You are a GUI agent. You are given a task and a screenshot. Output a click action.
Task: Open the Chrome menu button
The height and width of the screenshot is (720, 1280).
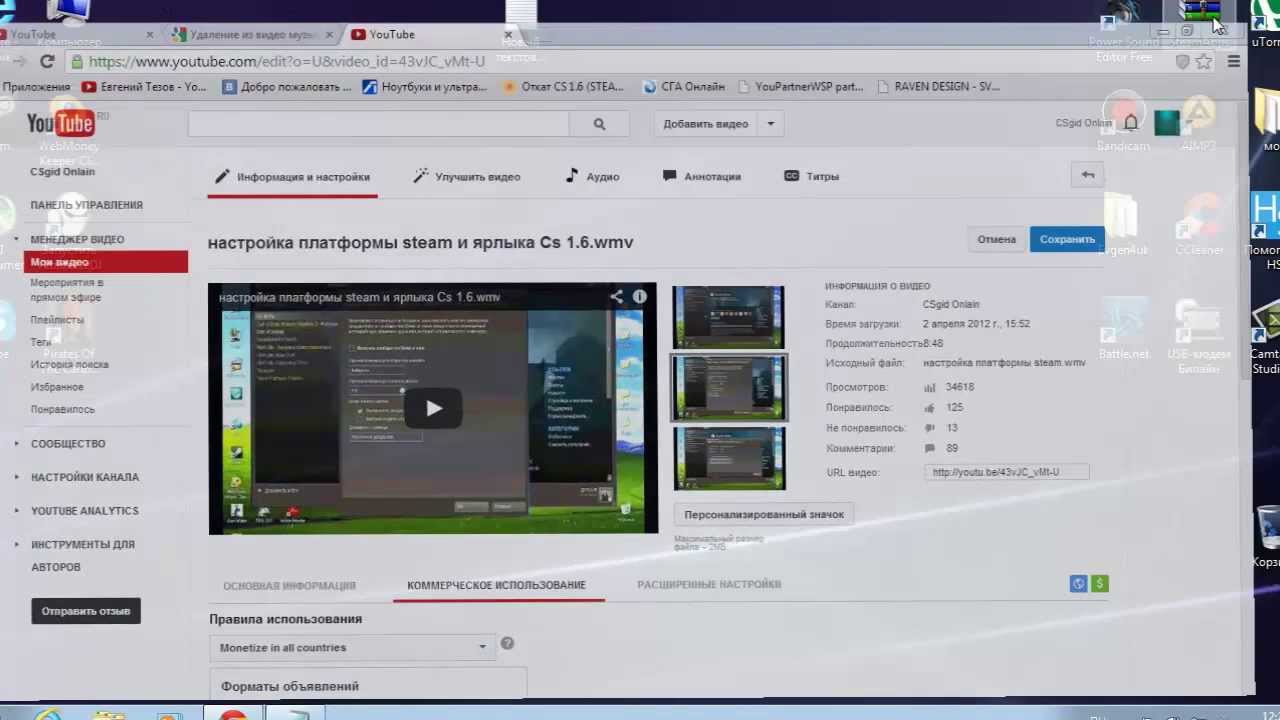coord(1234,62)
